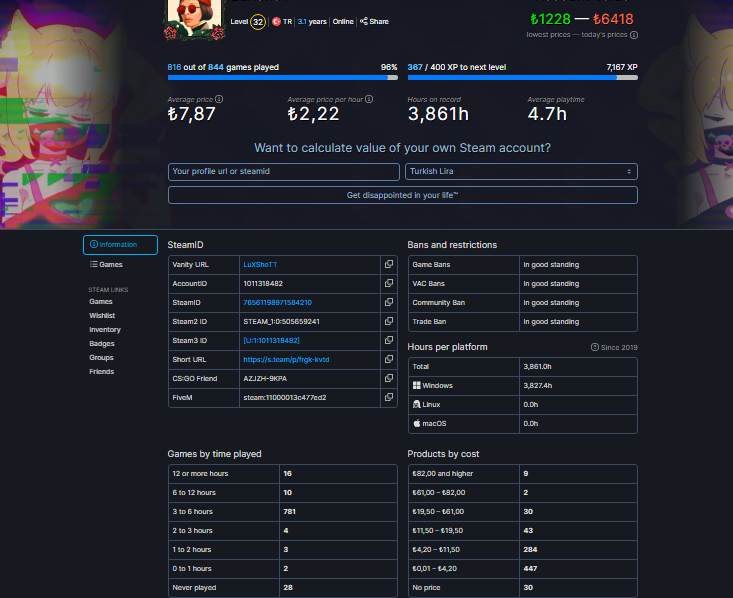Click the games played progress bar
Screen dimensions: 733x598
coord(283,78)
